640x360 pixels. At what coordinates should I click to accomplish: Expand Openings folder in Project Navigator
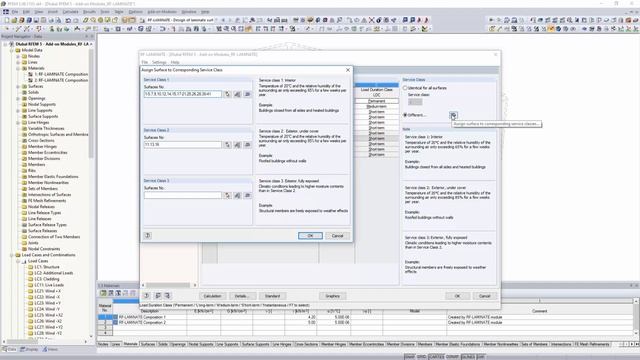pos(18,98)
